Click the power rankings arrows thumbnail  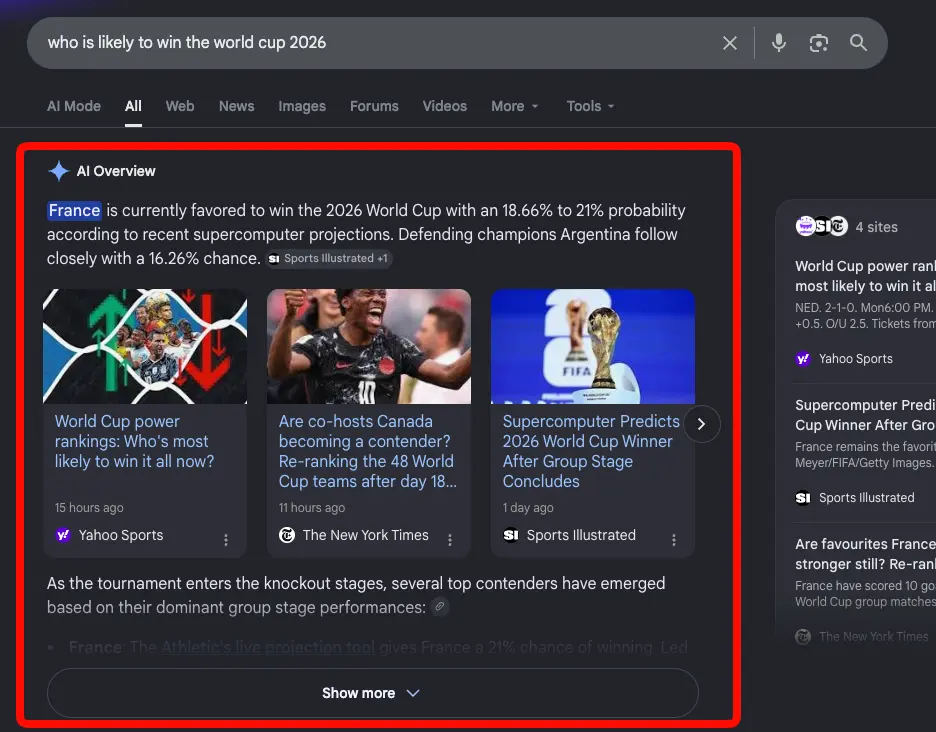145,346
